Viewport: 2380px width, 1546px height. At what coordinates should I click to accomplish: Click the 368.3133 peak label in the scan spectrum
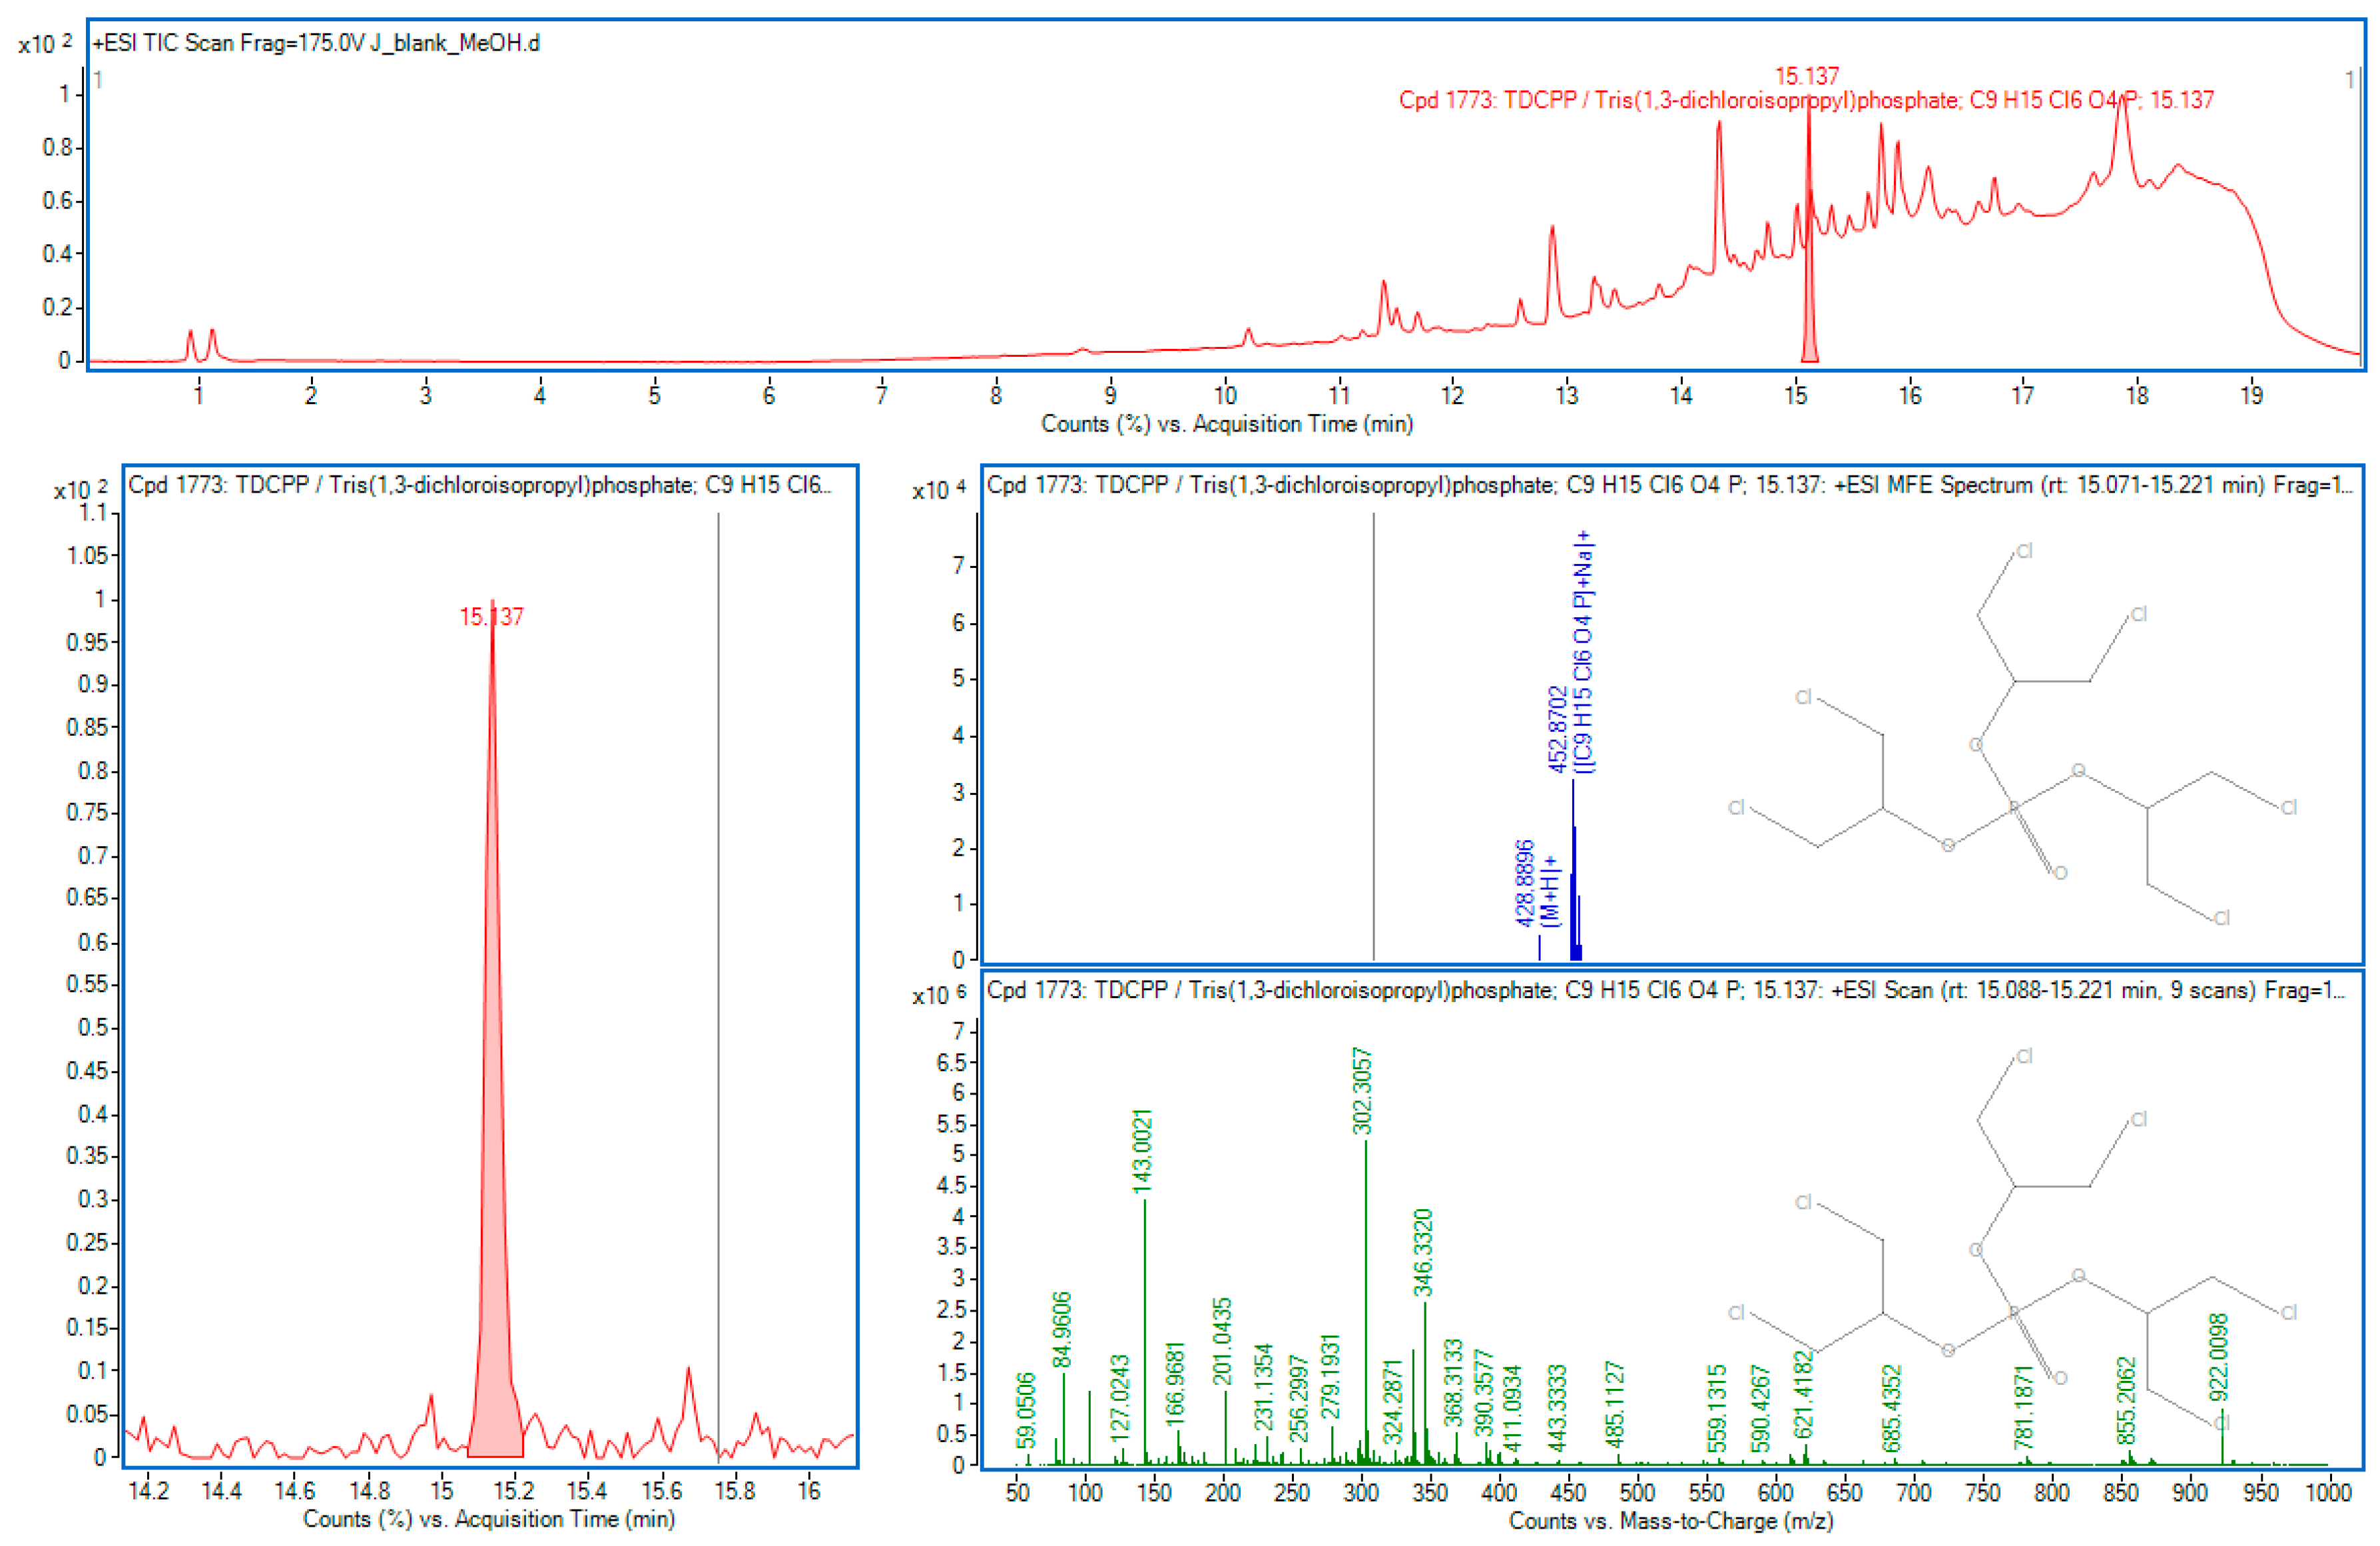coord(1453,1382)
